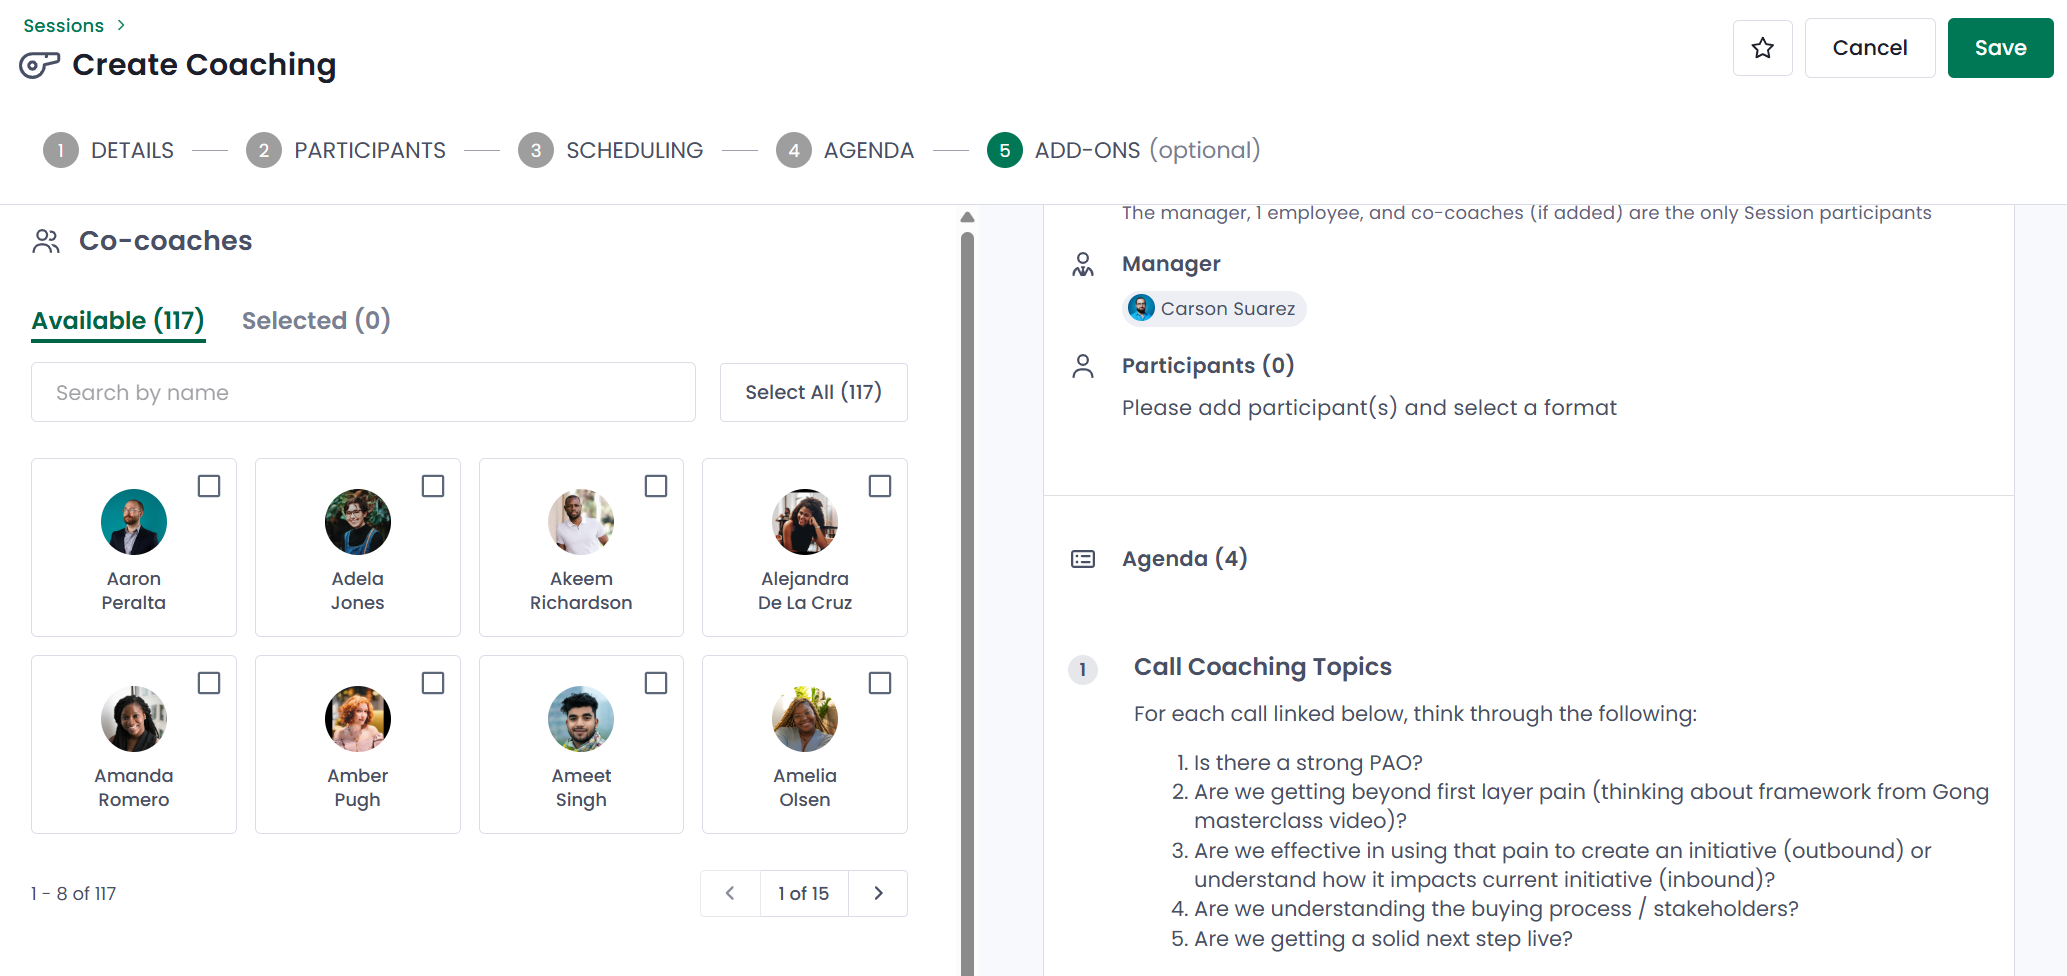Click the Participants (0) heading
The image size is (2067, 976).
(x=1208, y=366)
